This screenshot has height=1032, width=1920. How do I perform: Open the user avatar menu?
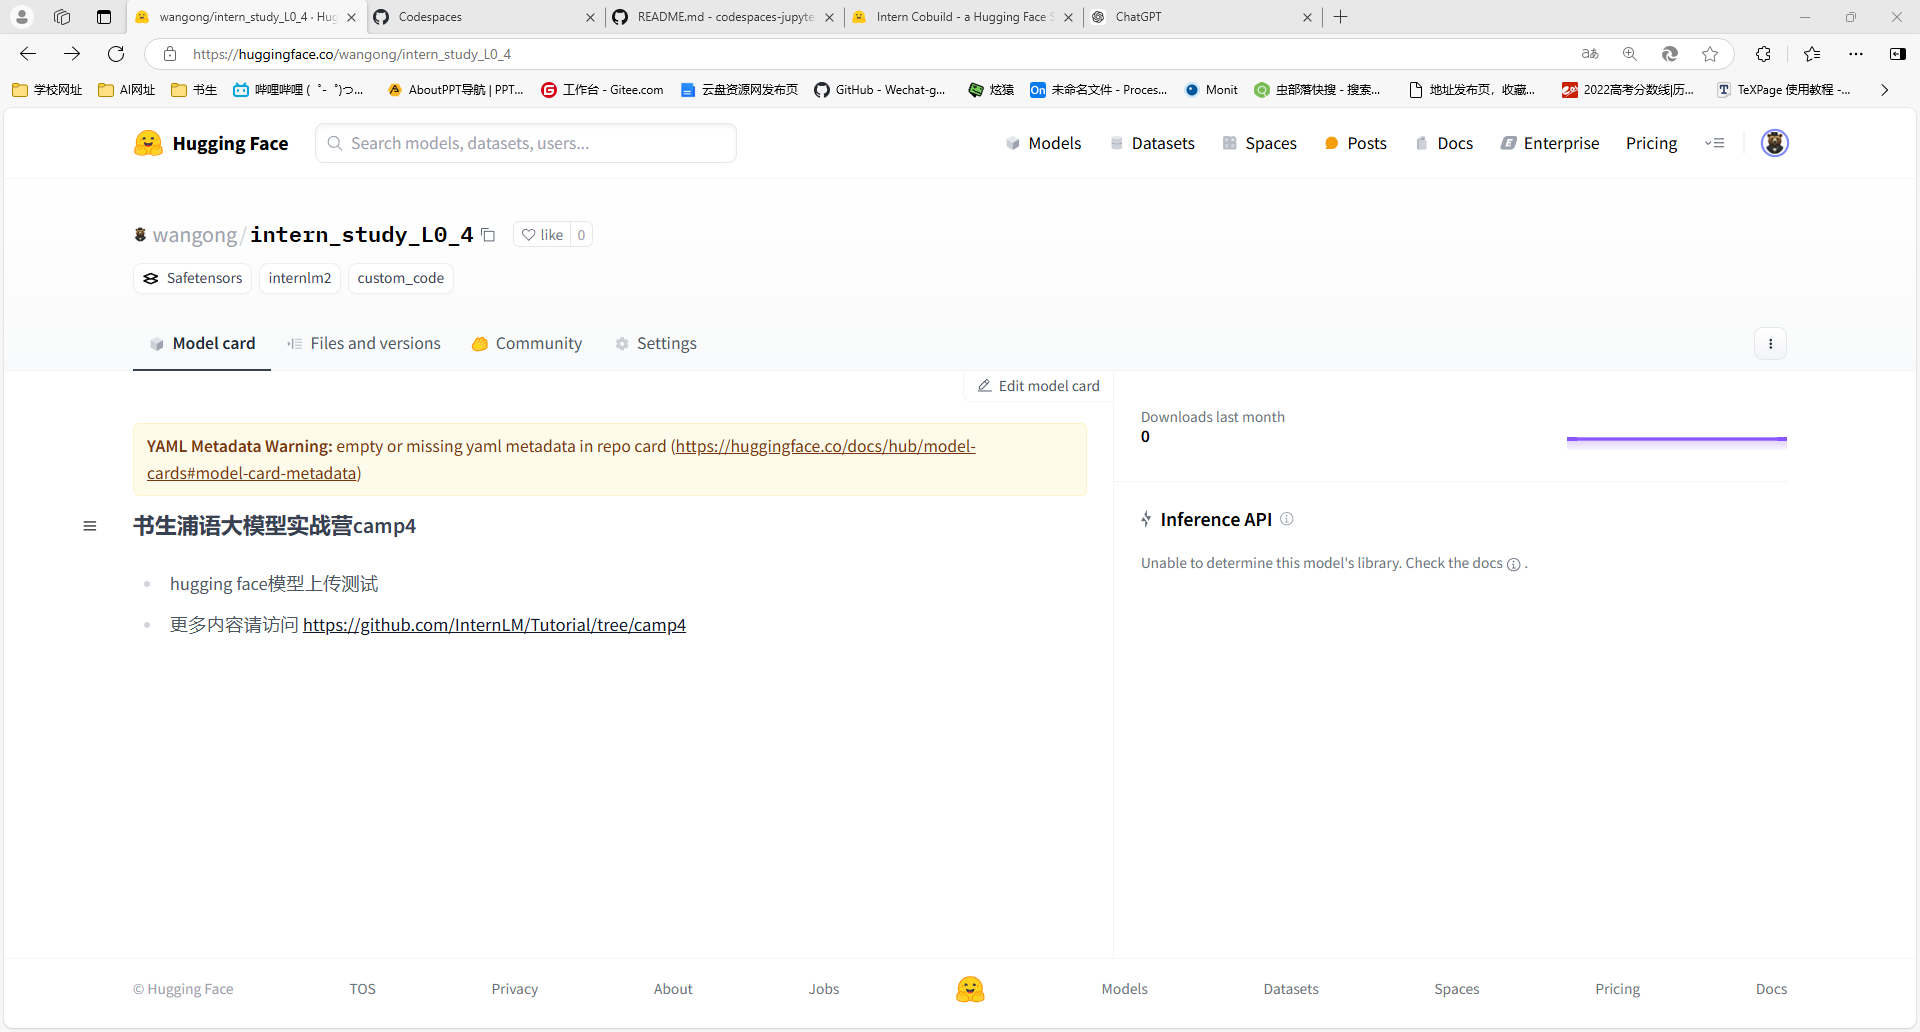coord(1774,143)
